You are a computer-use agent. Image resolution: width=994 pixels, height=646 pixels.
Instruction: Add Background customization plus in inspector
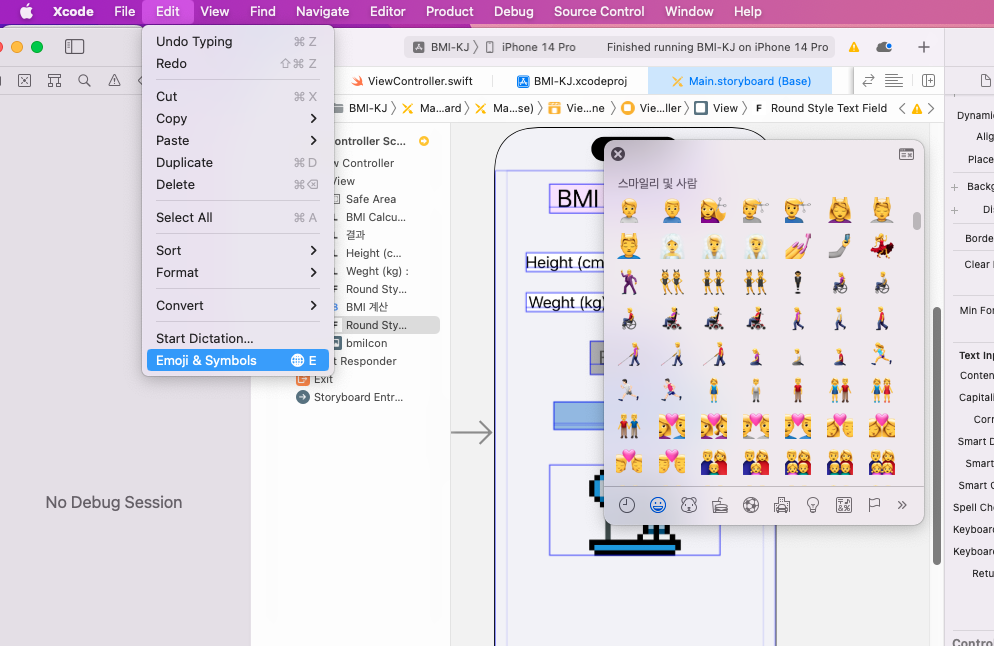954,187
